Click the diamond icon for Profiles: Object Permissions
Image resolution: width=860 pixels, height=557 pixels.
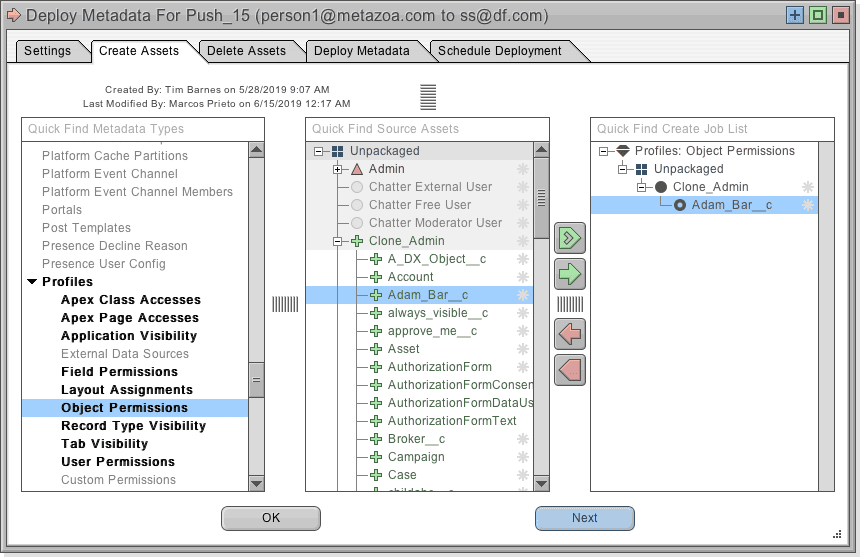click(623, 151)
